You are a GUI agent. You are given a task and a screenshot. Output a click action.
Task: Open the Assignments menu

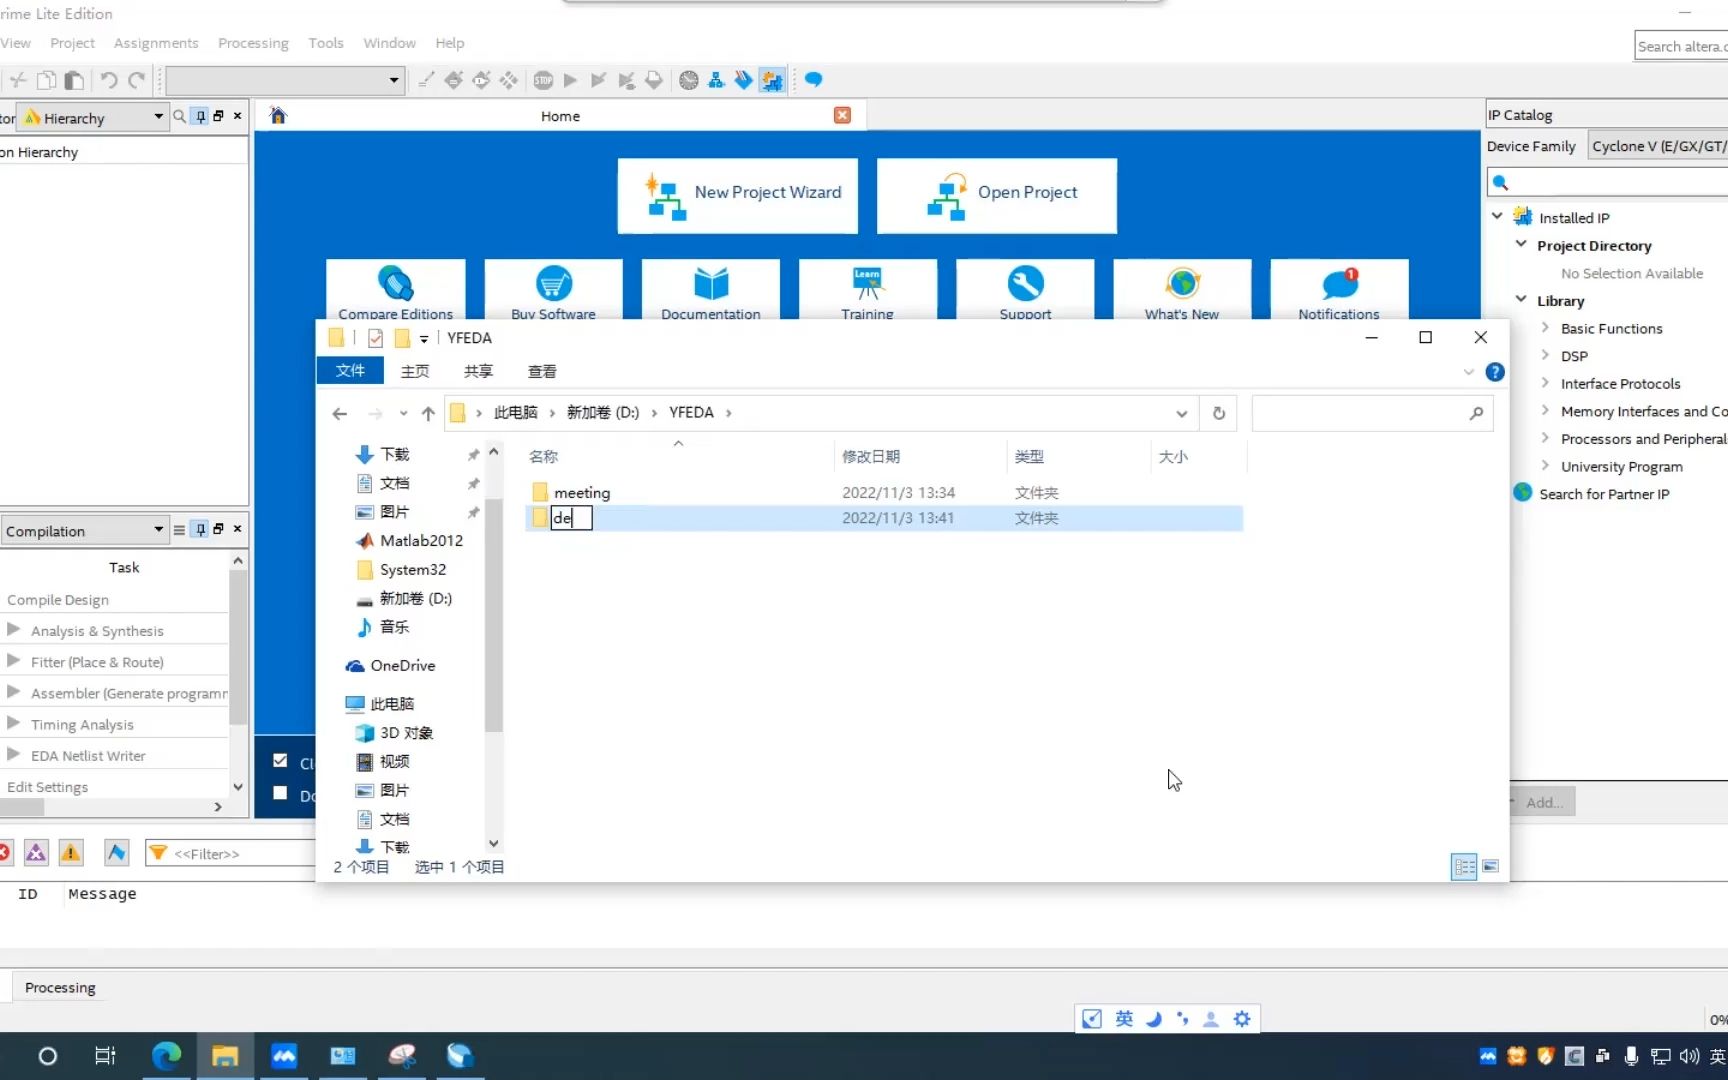click(156, 43)
